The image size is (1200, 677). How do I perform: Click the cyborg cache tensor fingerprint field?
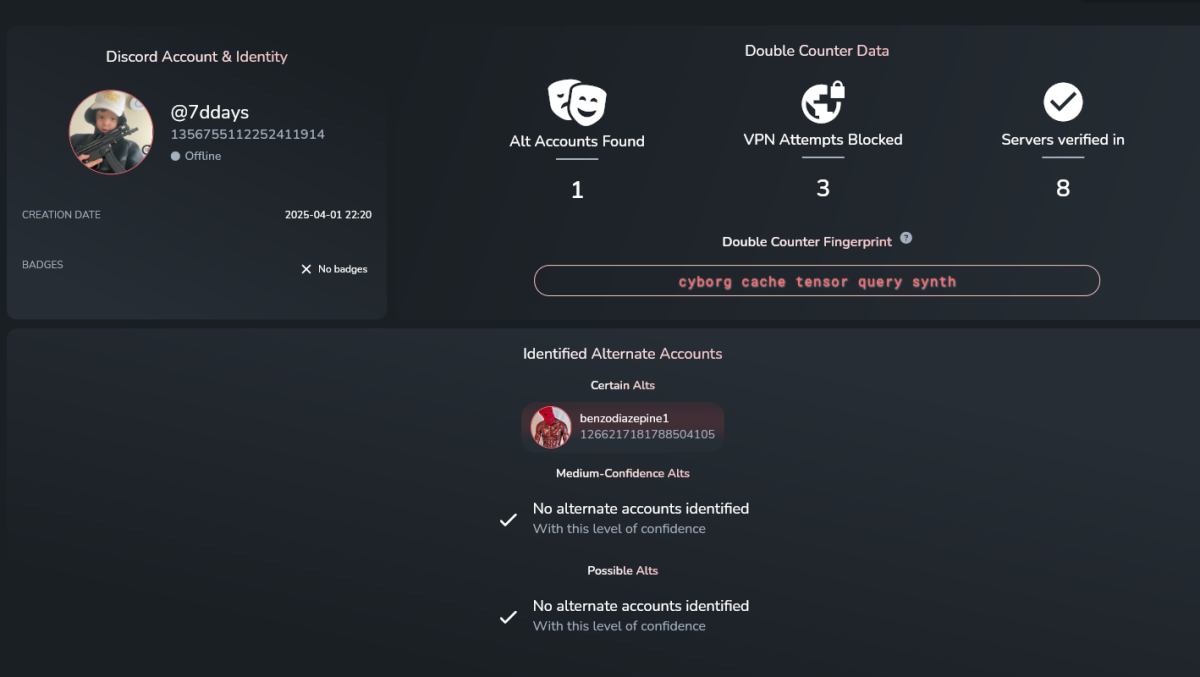817,281
